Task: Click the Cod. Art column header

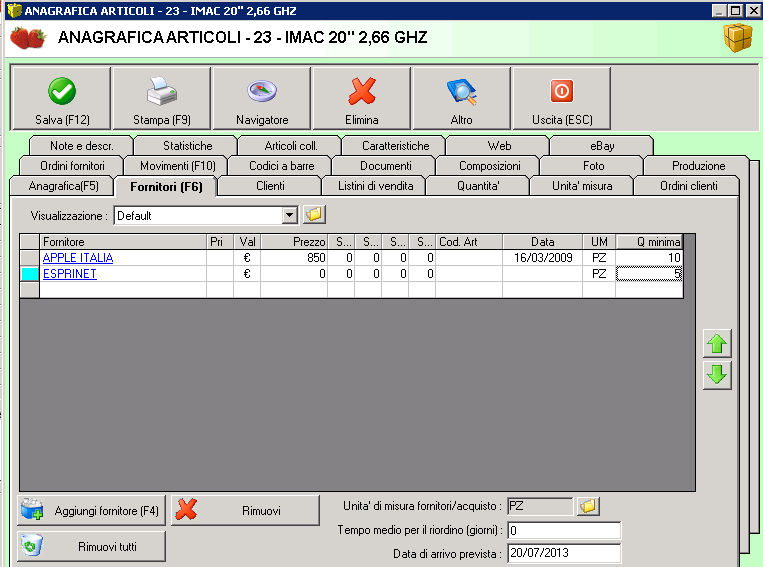Action: point(469,242)
